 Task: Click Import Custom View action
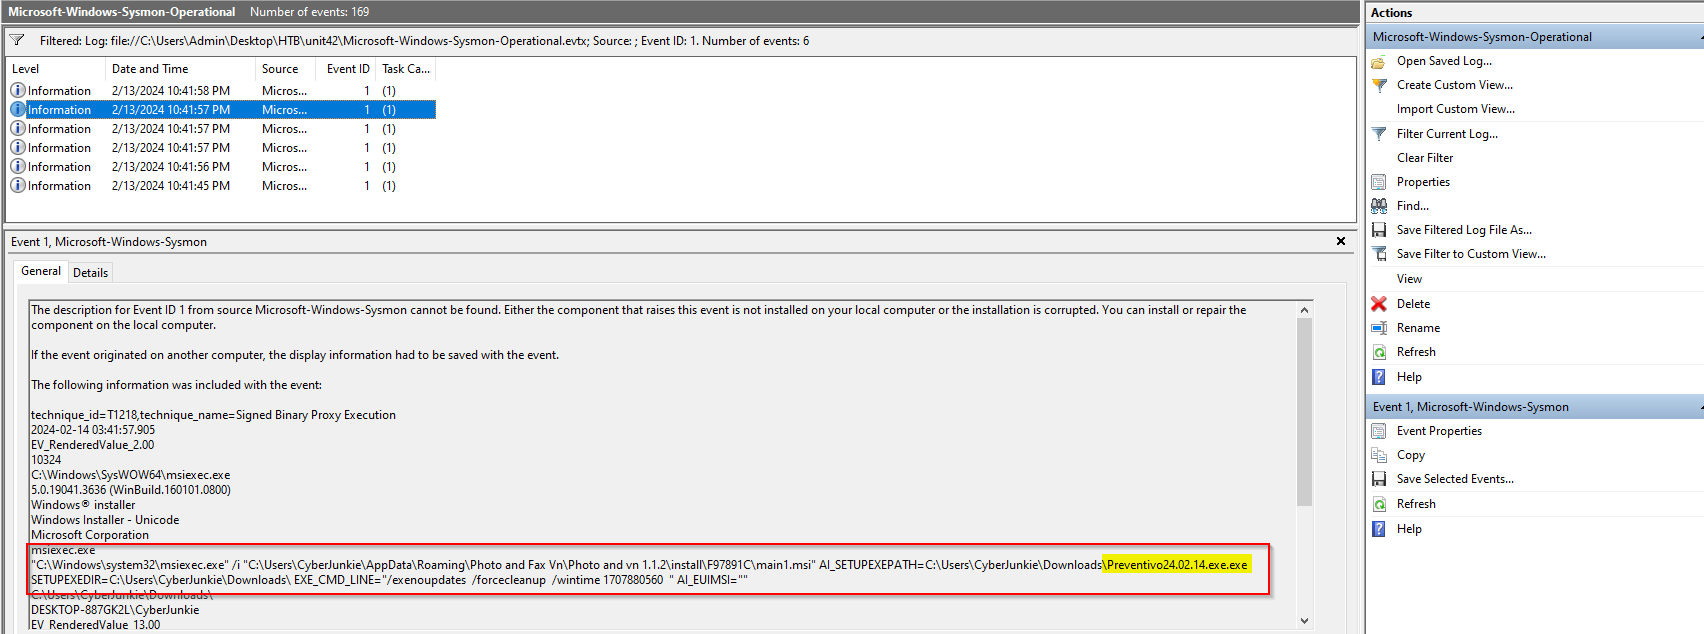[1455, 109]
